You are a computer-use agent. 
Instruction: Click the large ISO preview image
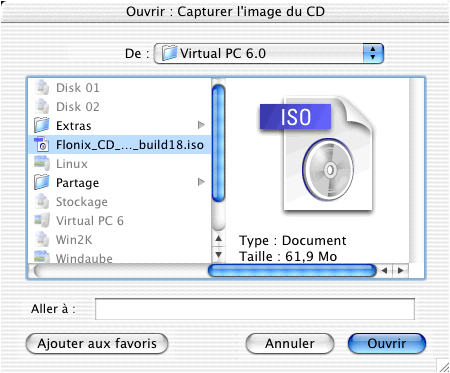click(316, 154)
